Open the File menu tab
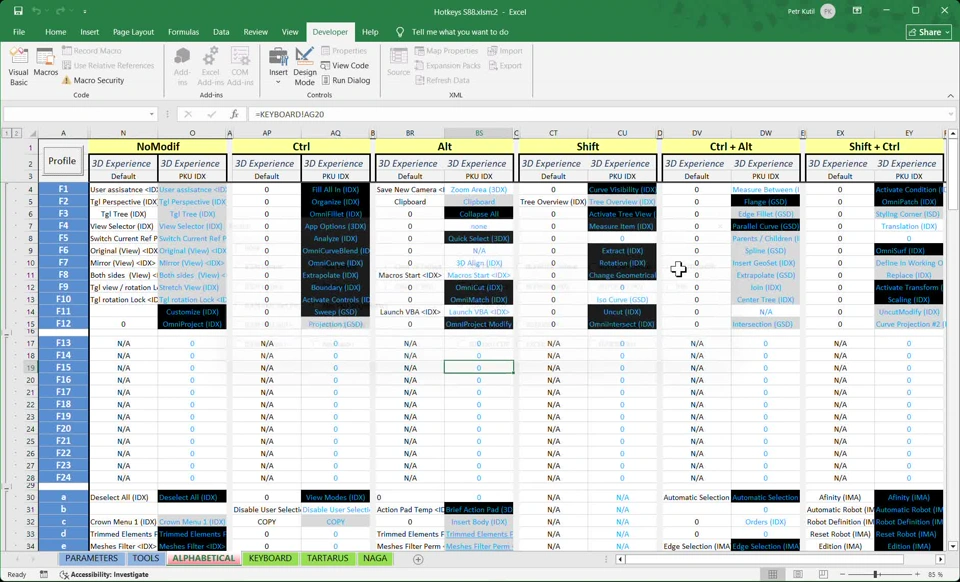The image size is (960, 582). [x=19, y=32]
